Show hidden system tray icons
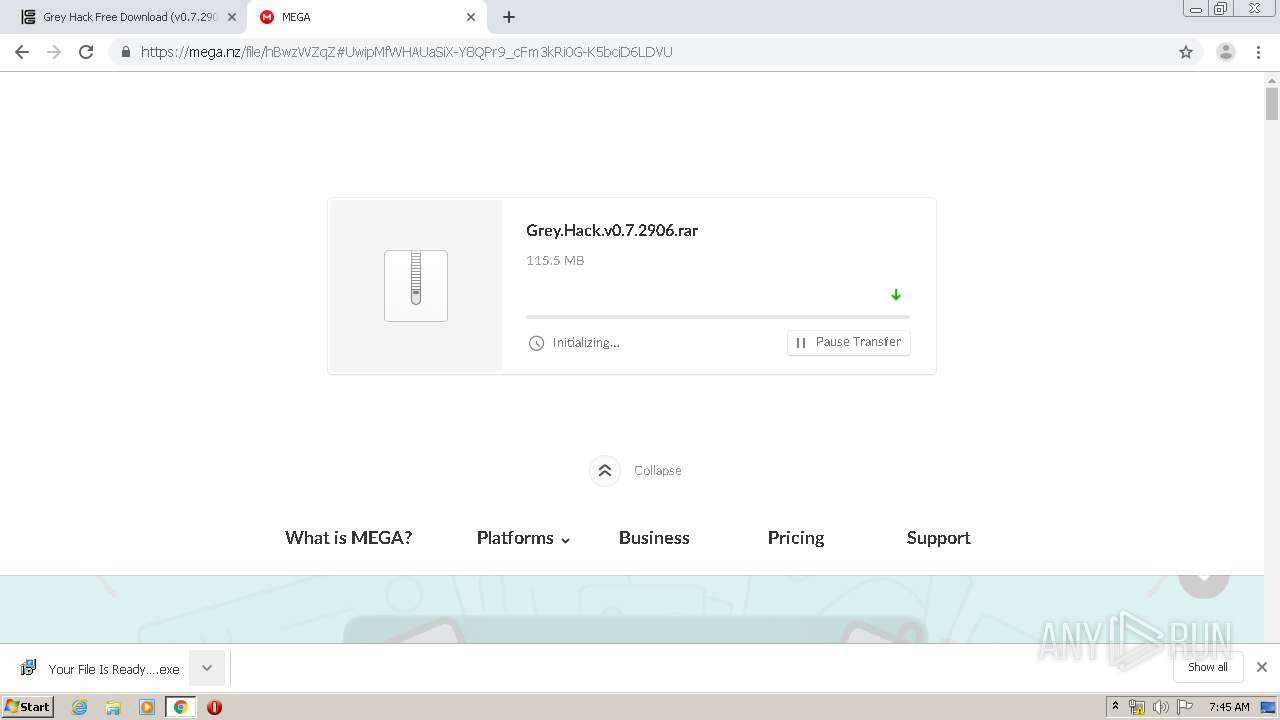The height and width of the screenshot is (720, 1280). 1115,707
